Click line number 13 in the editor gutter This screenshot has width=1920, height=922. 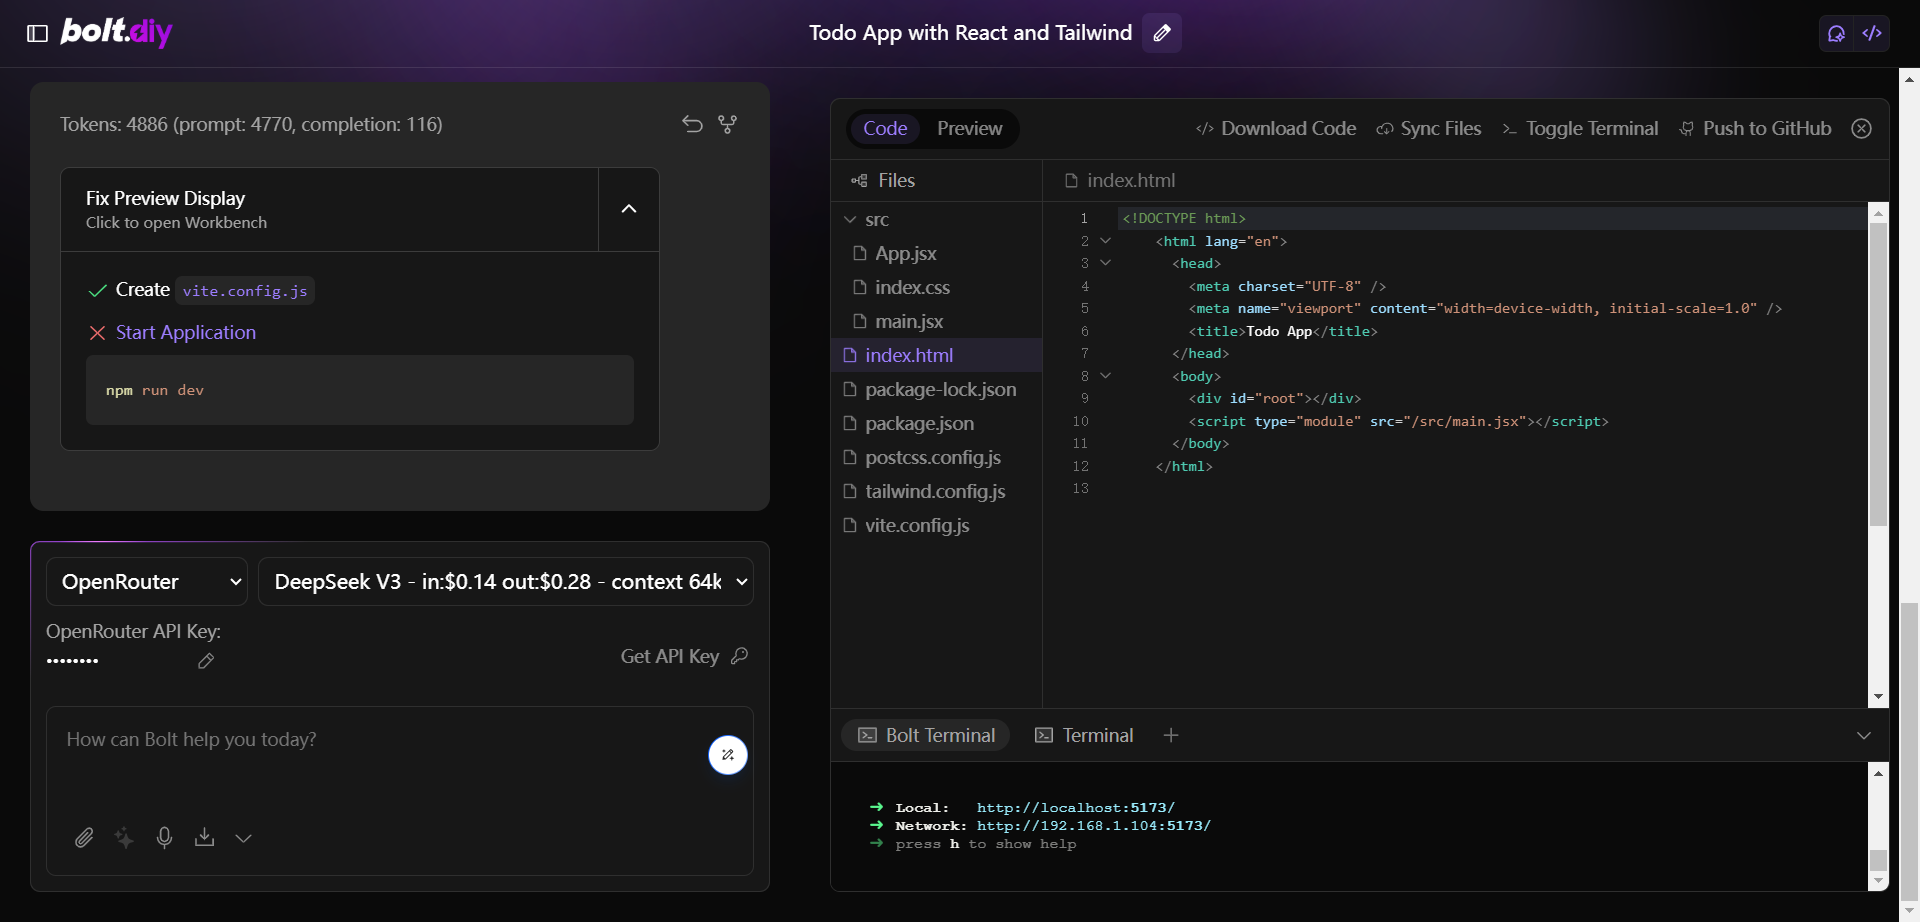click(x=1080, y=488)
